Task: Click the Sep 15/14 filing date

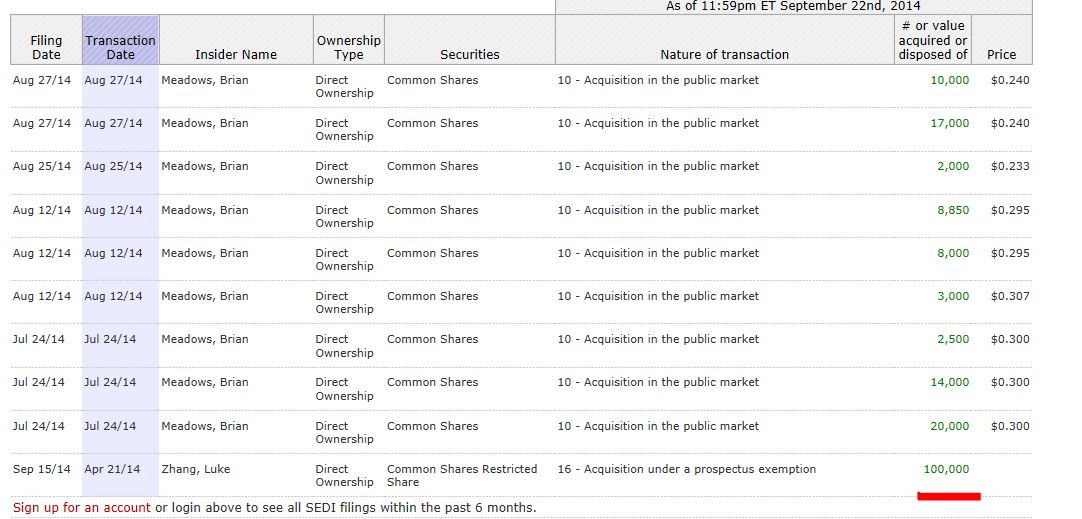Action: (x=42, y=469)
